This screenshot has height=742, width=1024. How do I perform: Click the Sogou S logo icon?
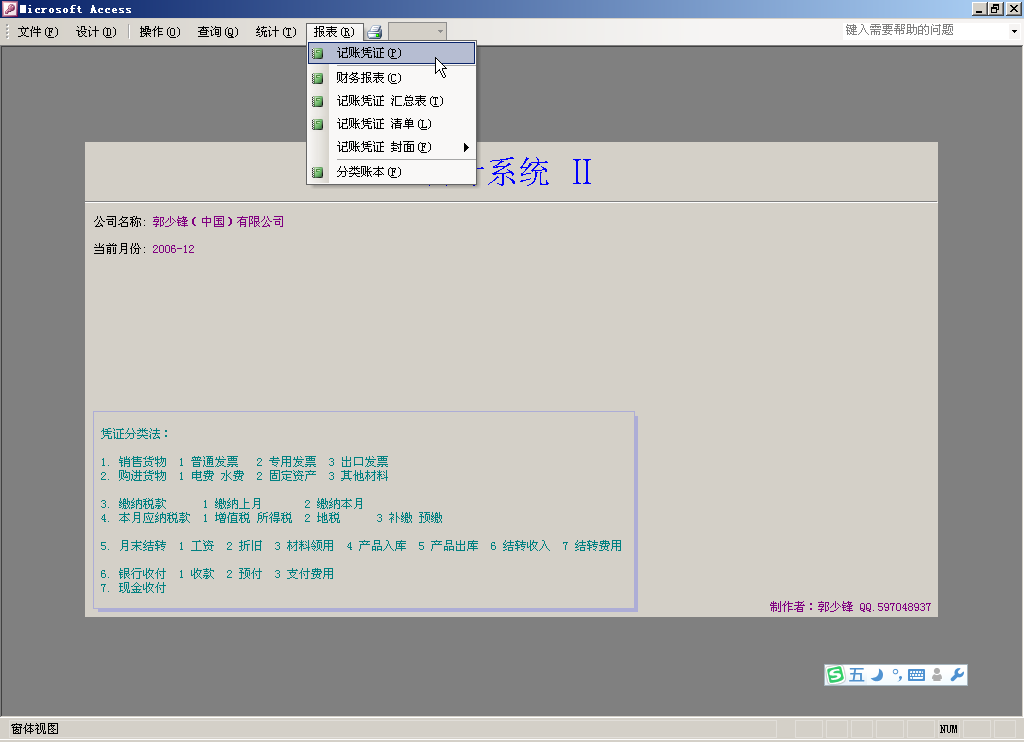pyautogui.click(x=835, y=675)
